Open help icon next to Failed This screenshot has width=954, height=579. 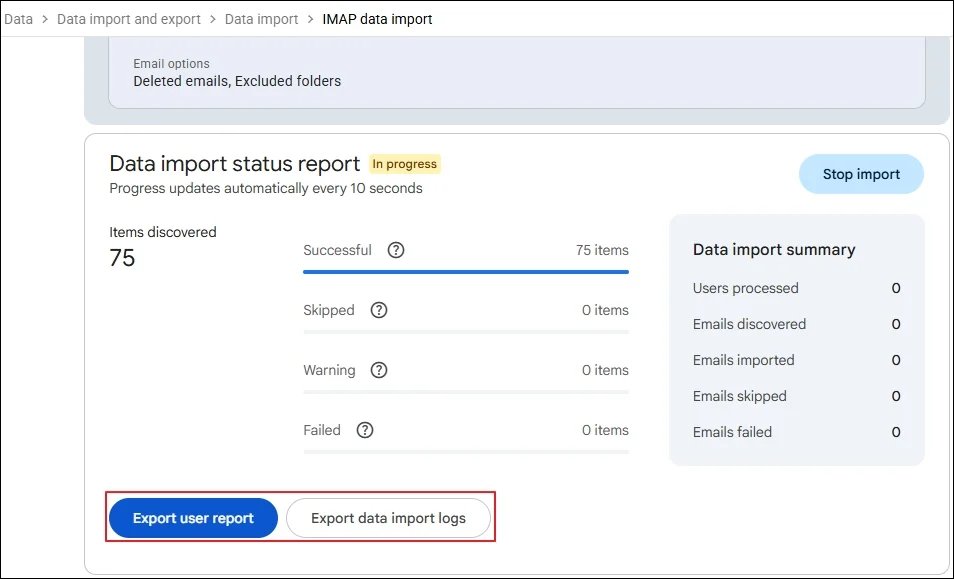coord(365,430)
